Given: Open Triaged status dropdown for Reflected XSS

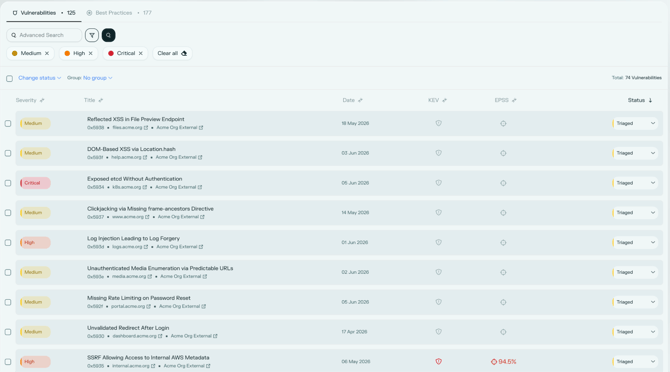Looking at the screenshot, I should point(635,123).
